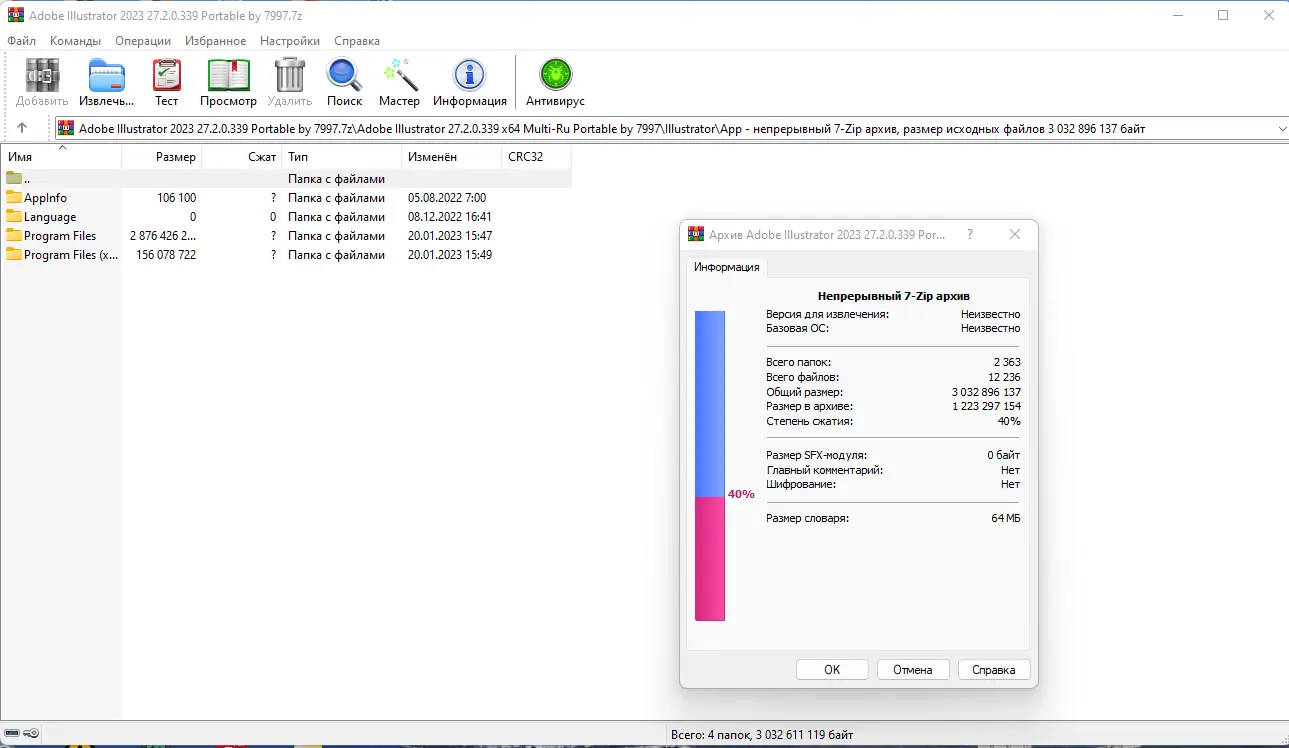Click the date "20.01.2023 15:47"
This screenshot has width=1289, height=748.
click(x=450, y=236)
